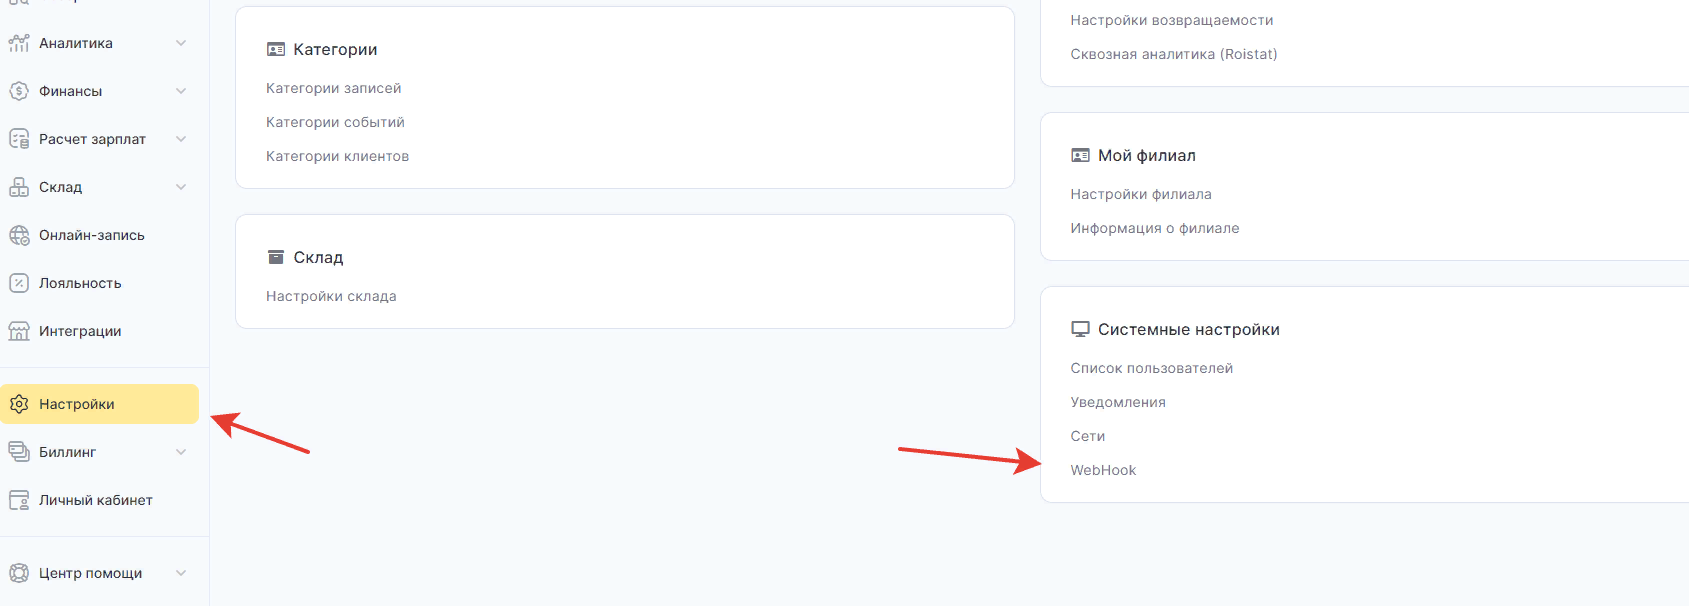Viewport: 1689px width, 606px height.
Task: Click the Финансы dollar coin icon
Action: tap(19, 91)
